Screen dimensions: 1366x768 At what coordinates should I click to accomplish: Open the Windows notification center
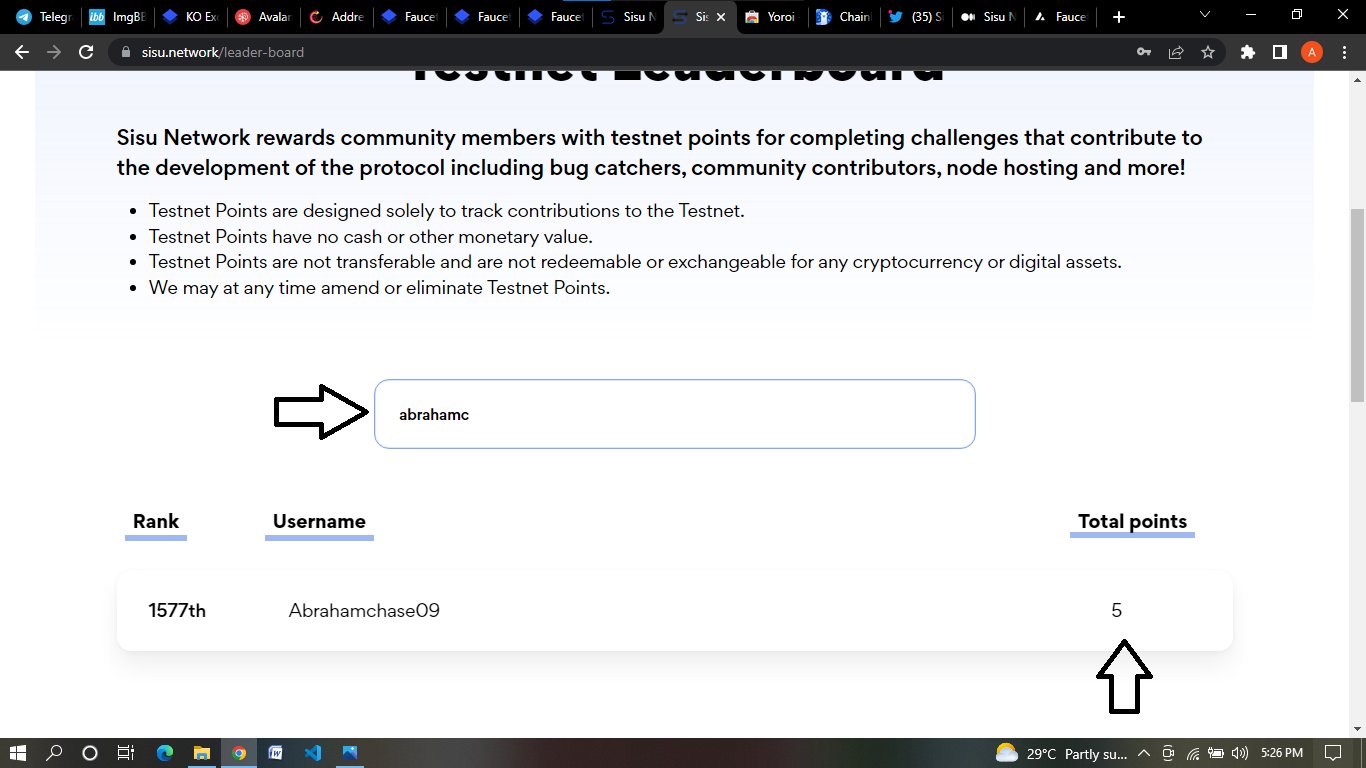click(1333, 753)
